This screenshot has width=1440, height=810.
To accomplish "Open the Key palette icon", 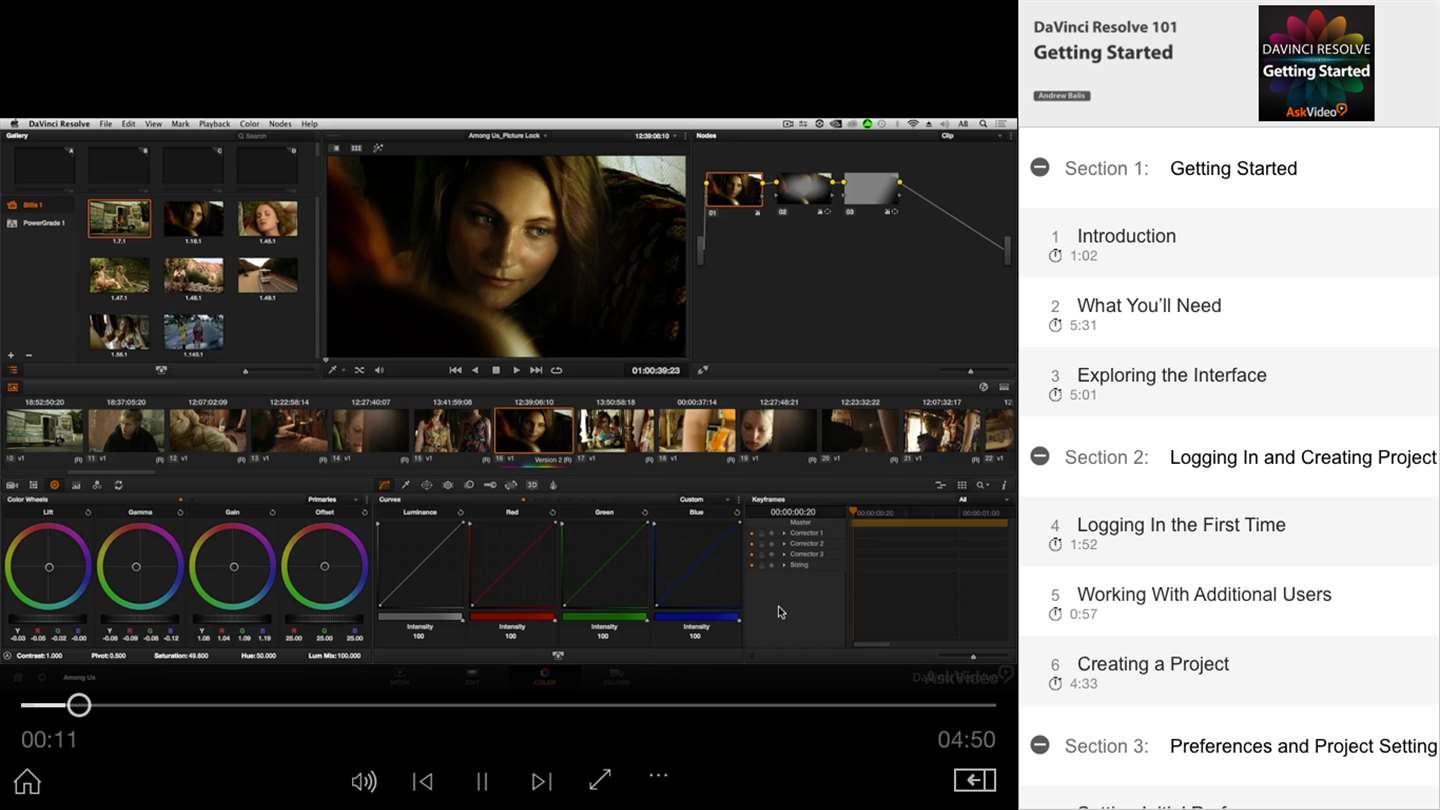I will [490, 485].
